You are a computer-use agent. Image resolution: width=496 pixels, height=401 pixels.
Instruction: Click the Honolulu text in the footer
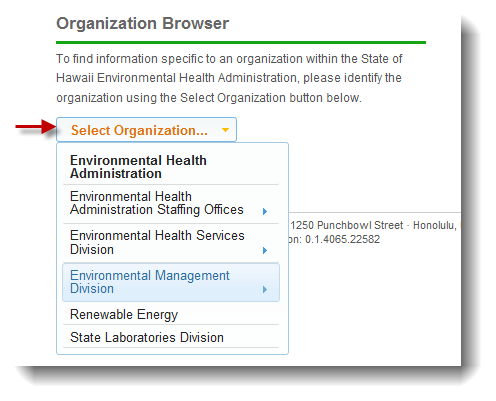[x=434, y=226]
